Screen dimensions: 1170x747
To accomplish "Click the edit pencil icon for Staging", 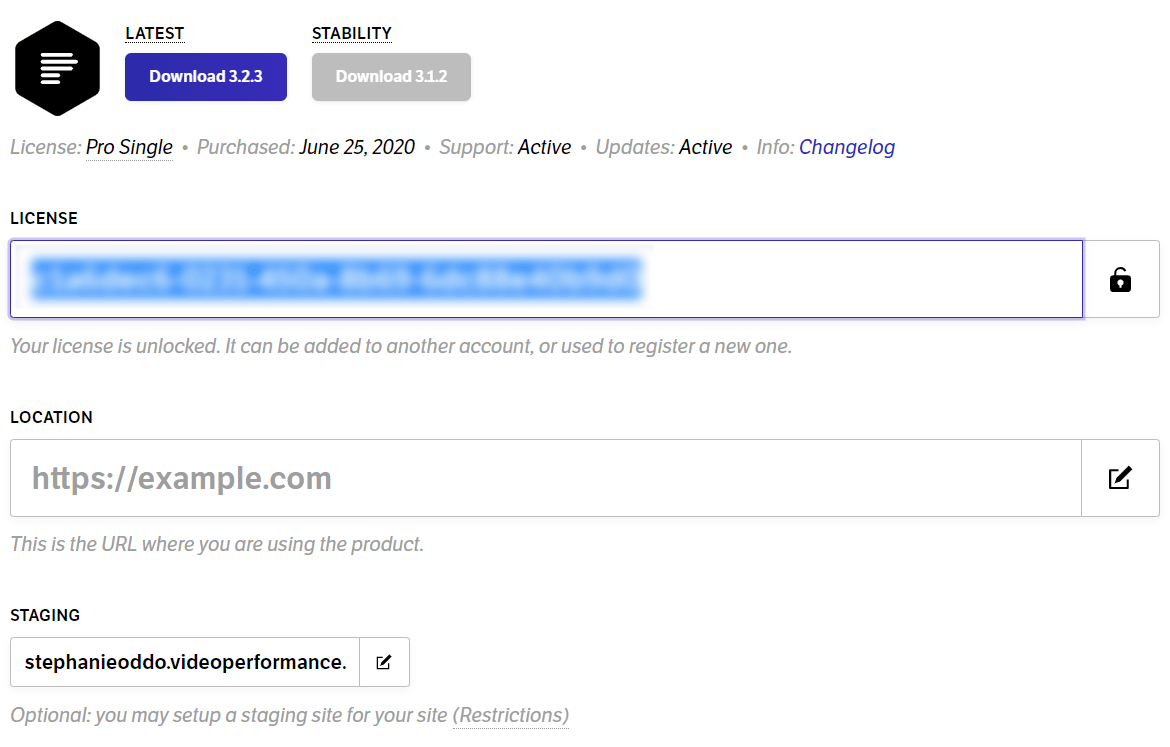I will (384, 662).
